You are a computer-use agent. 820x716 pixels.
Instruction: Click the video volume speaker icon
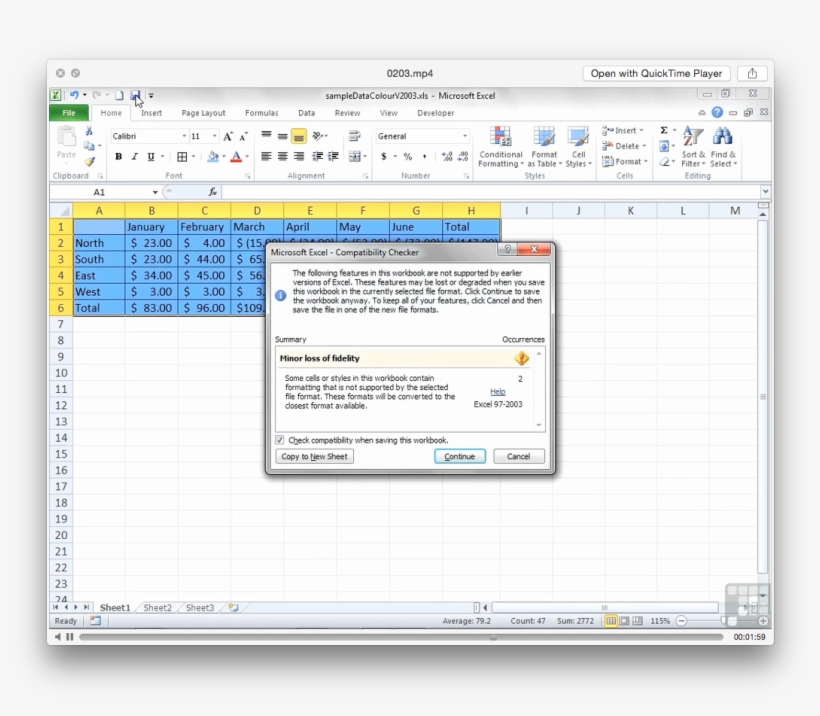pyautogui.click(x=58, y=637)
